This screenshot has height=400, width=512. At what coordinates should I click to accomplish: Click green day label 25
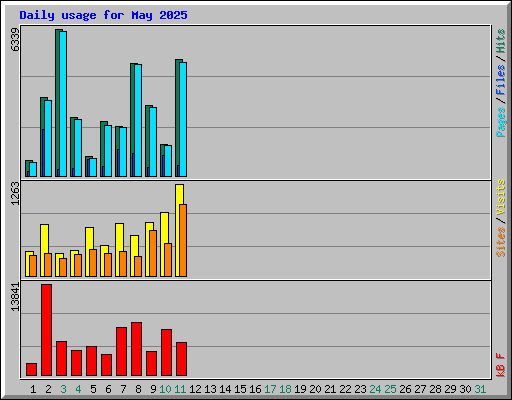(x=390, y=389)
